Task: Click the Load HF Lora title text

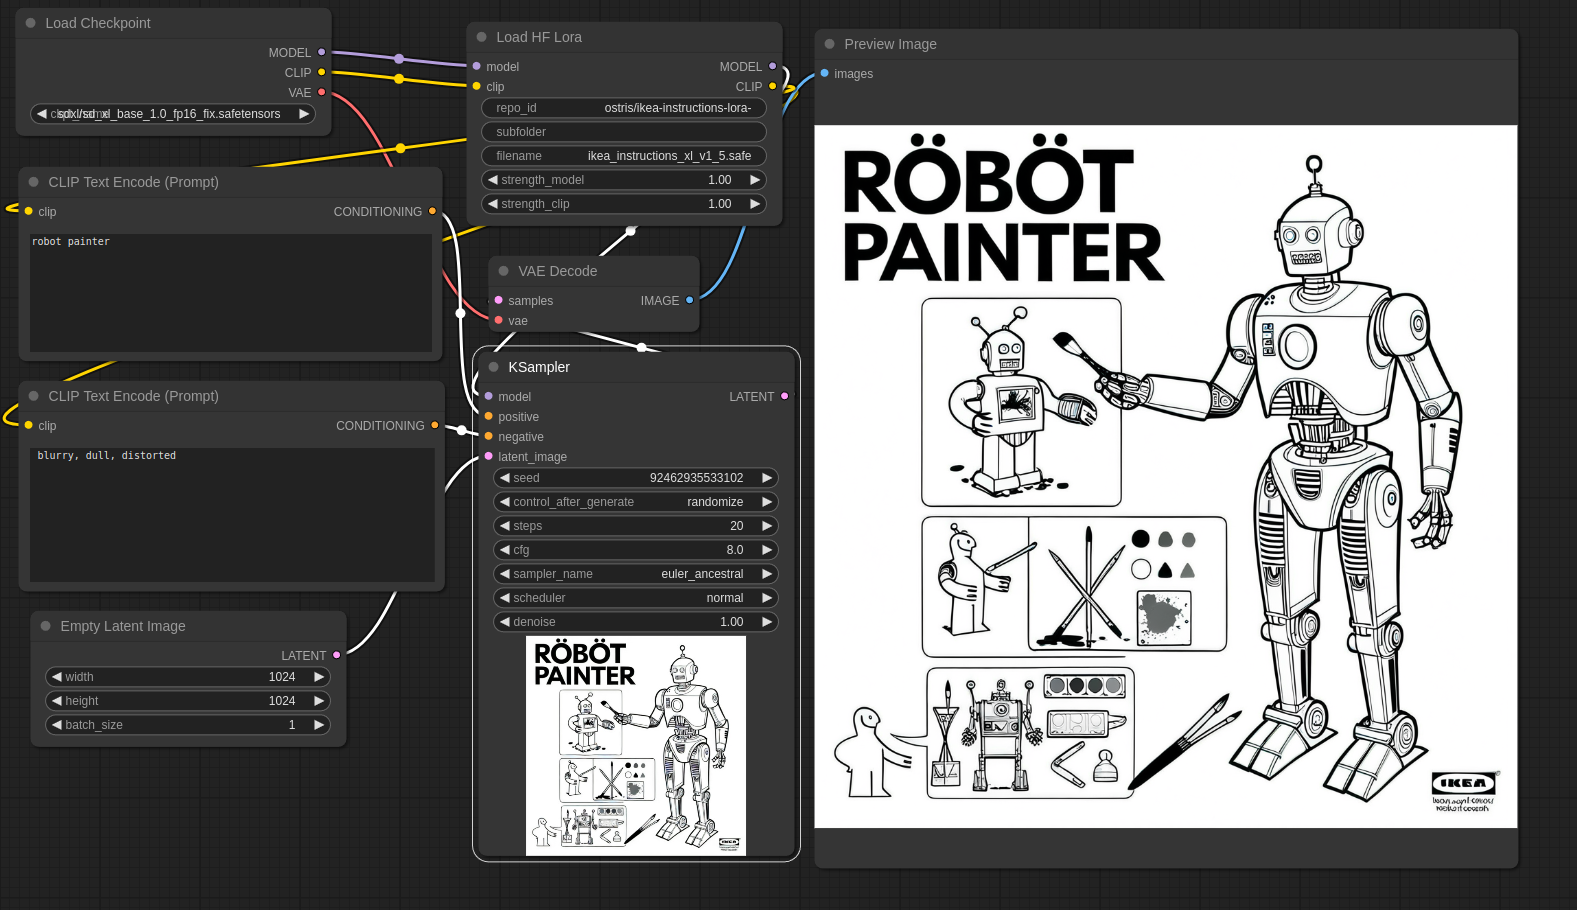Action: (x=539, y=37)
